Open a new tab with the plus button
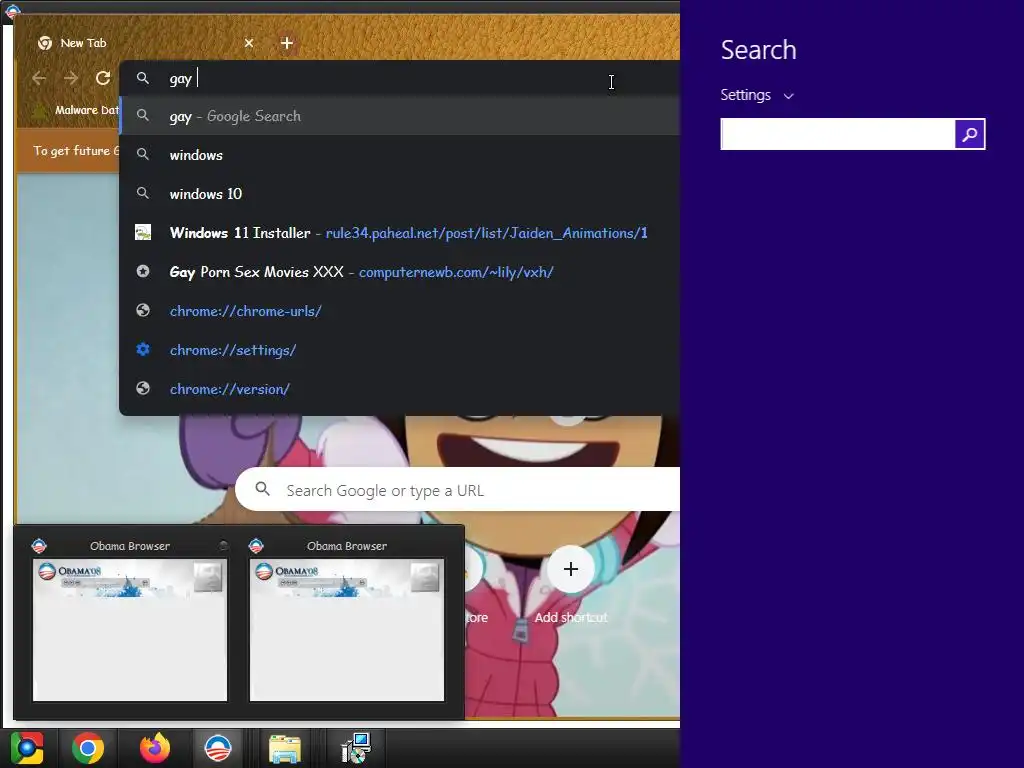 (x=287, y=43)
